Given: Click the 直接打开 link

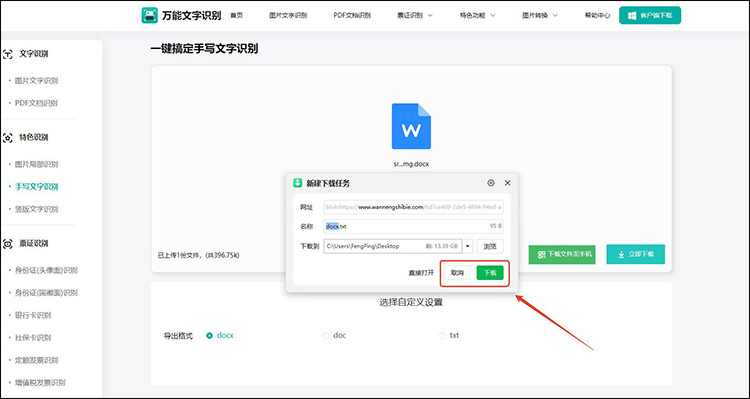Looking at the screenshot, I should coord(421,273).
